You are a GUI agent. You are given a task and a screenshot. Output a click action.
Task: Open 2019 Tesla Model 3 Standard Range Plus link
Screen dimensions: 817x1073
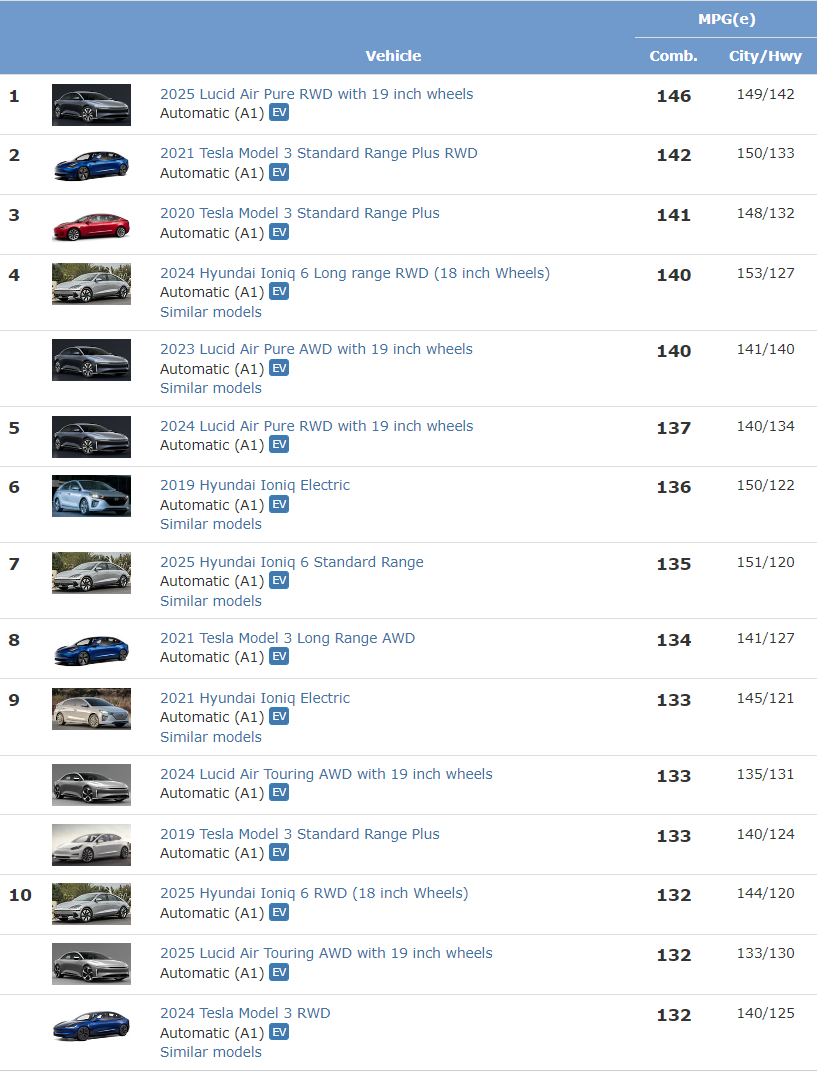(x=300, y=834)
